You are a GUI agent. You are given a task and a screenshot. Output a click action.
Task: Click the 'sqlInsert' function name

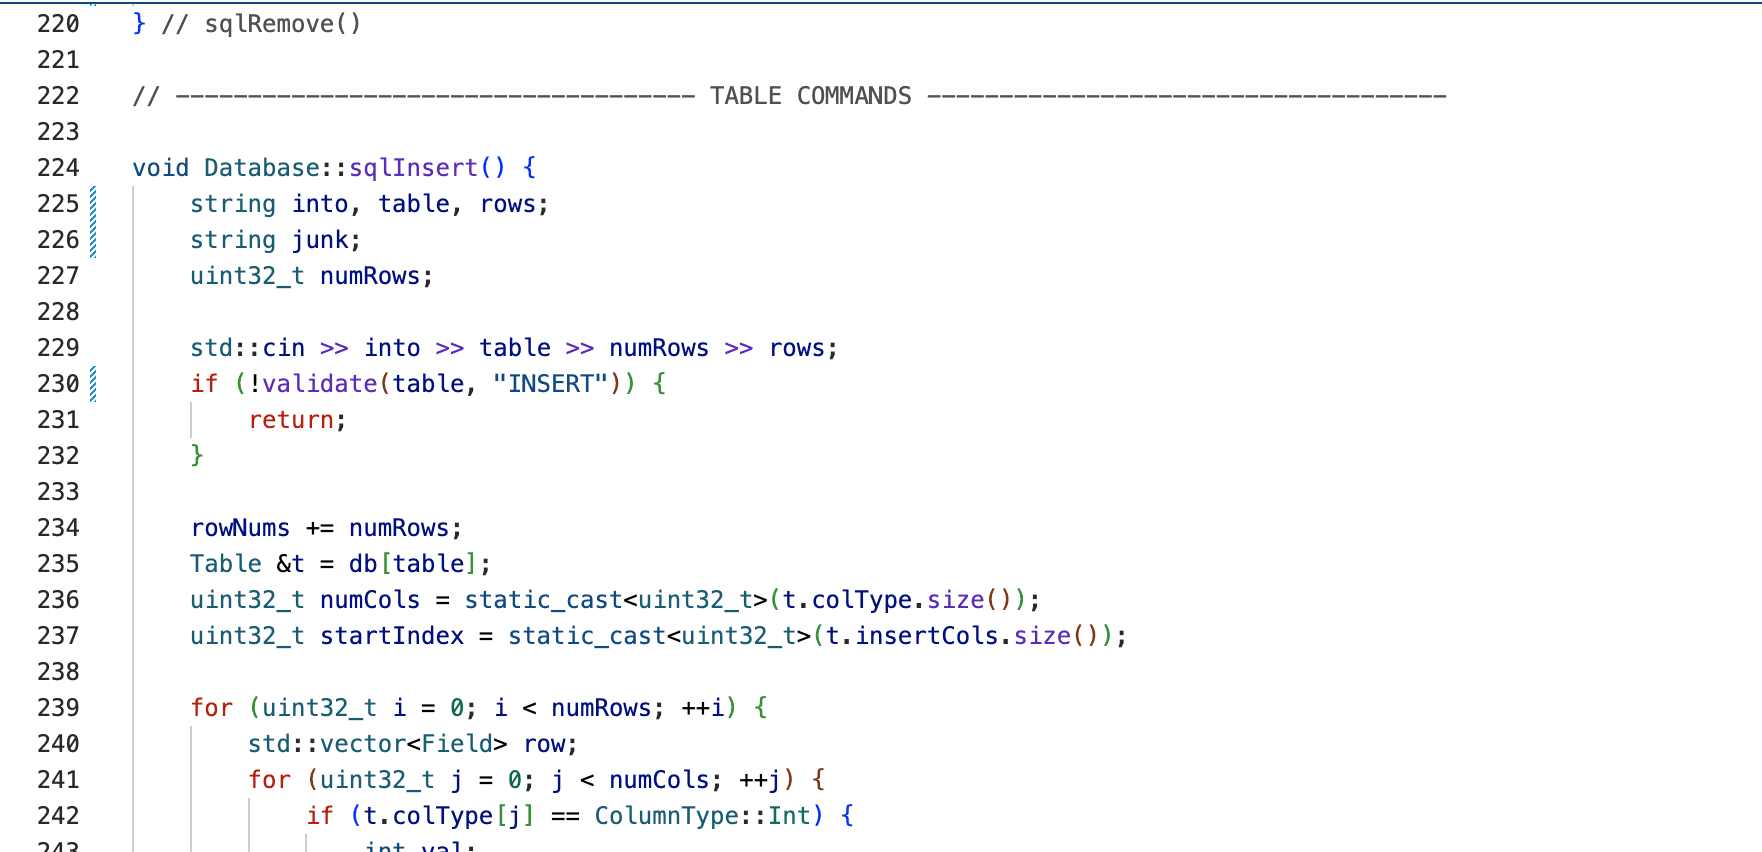(x=413, y=168)
